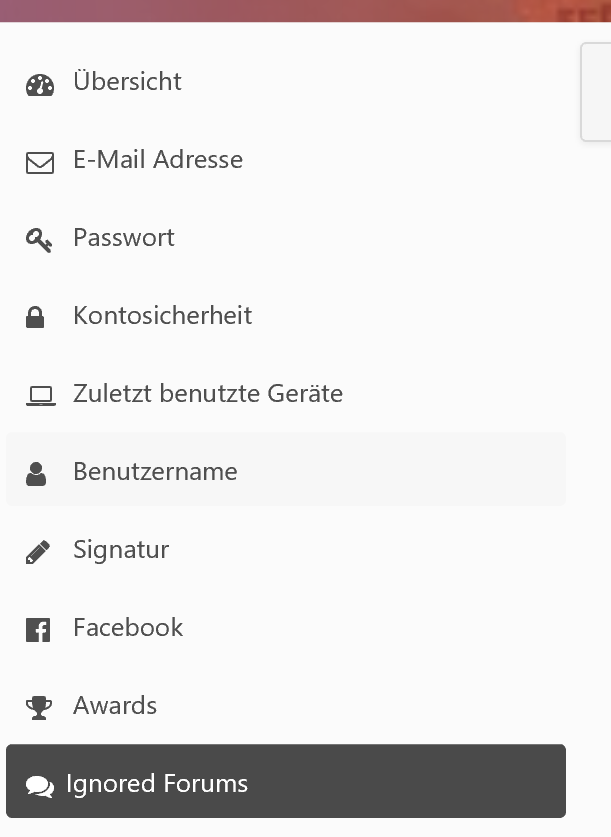
Task: Click the chat bubbles icon for Ignored Forums
Action: point(40,787)
